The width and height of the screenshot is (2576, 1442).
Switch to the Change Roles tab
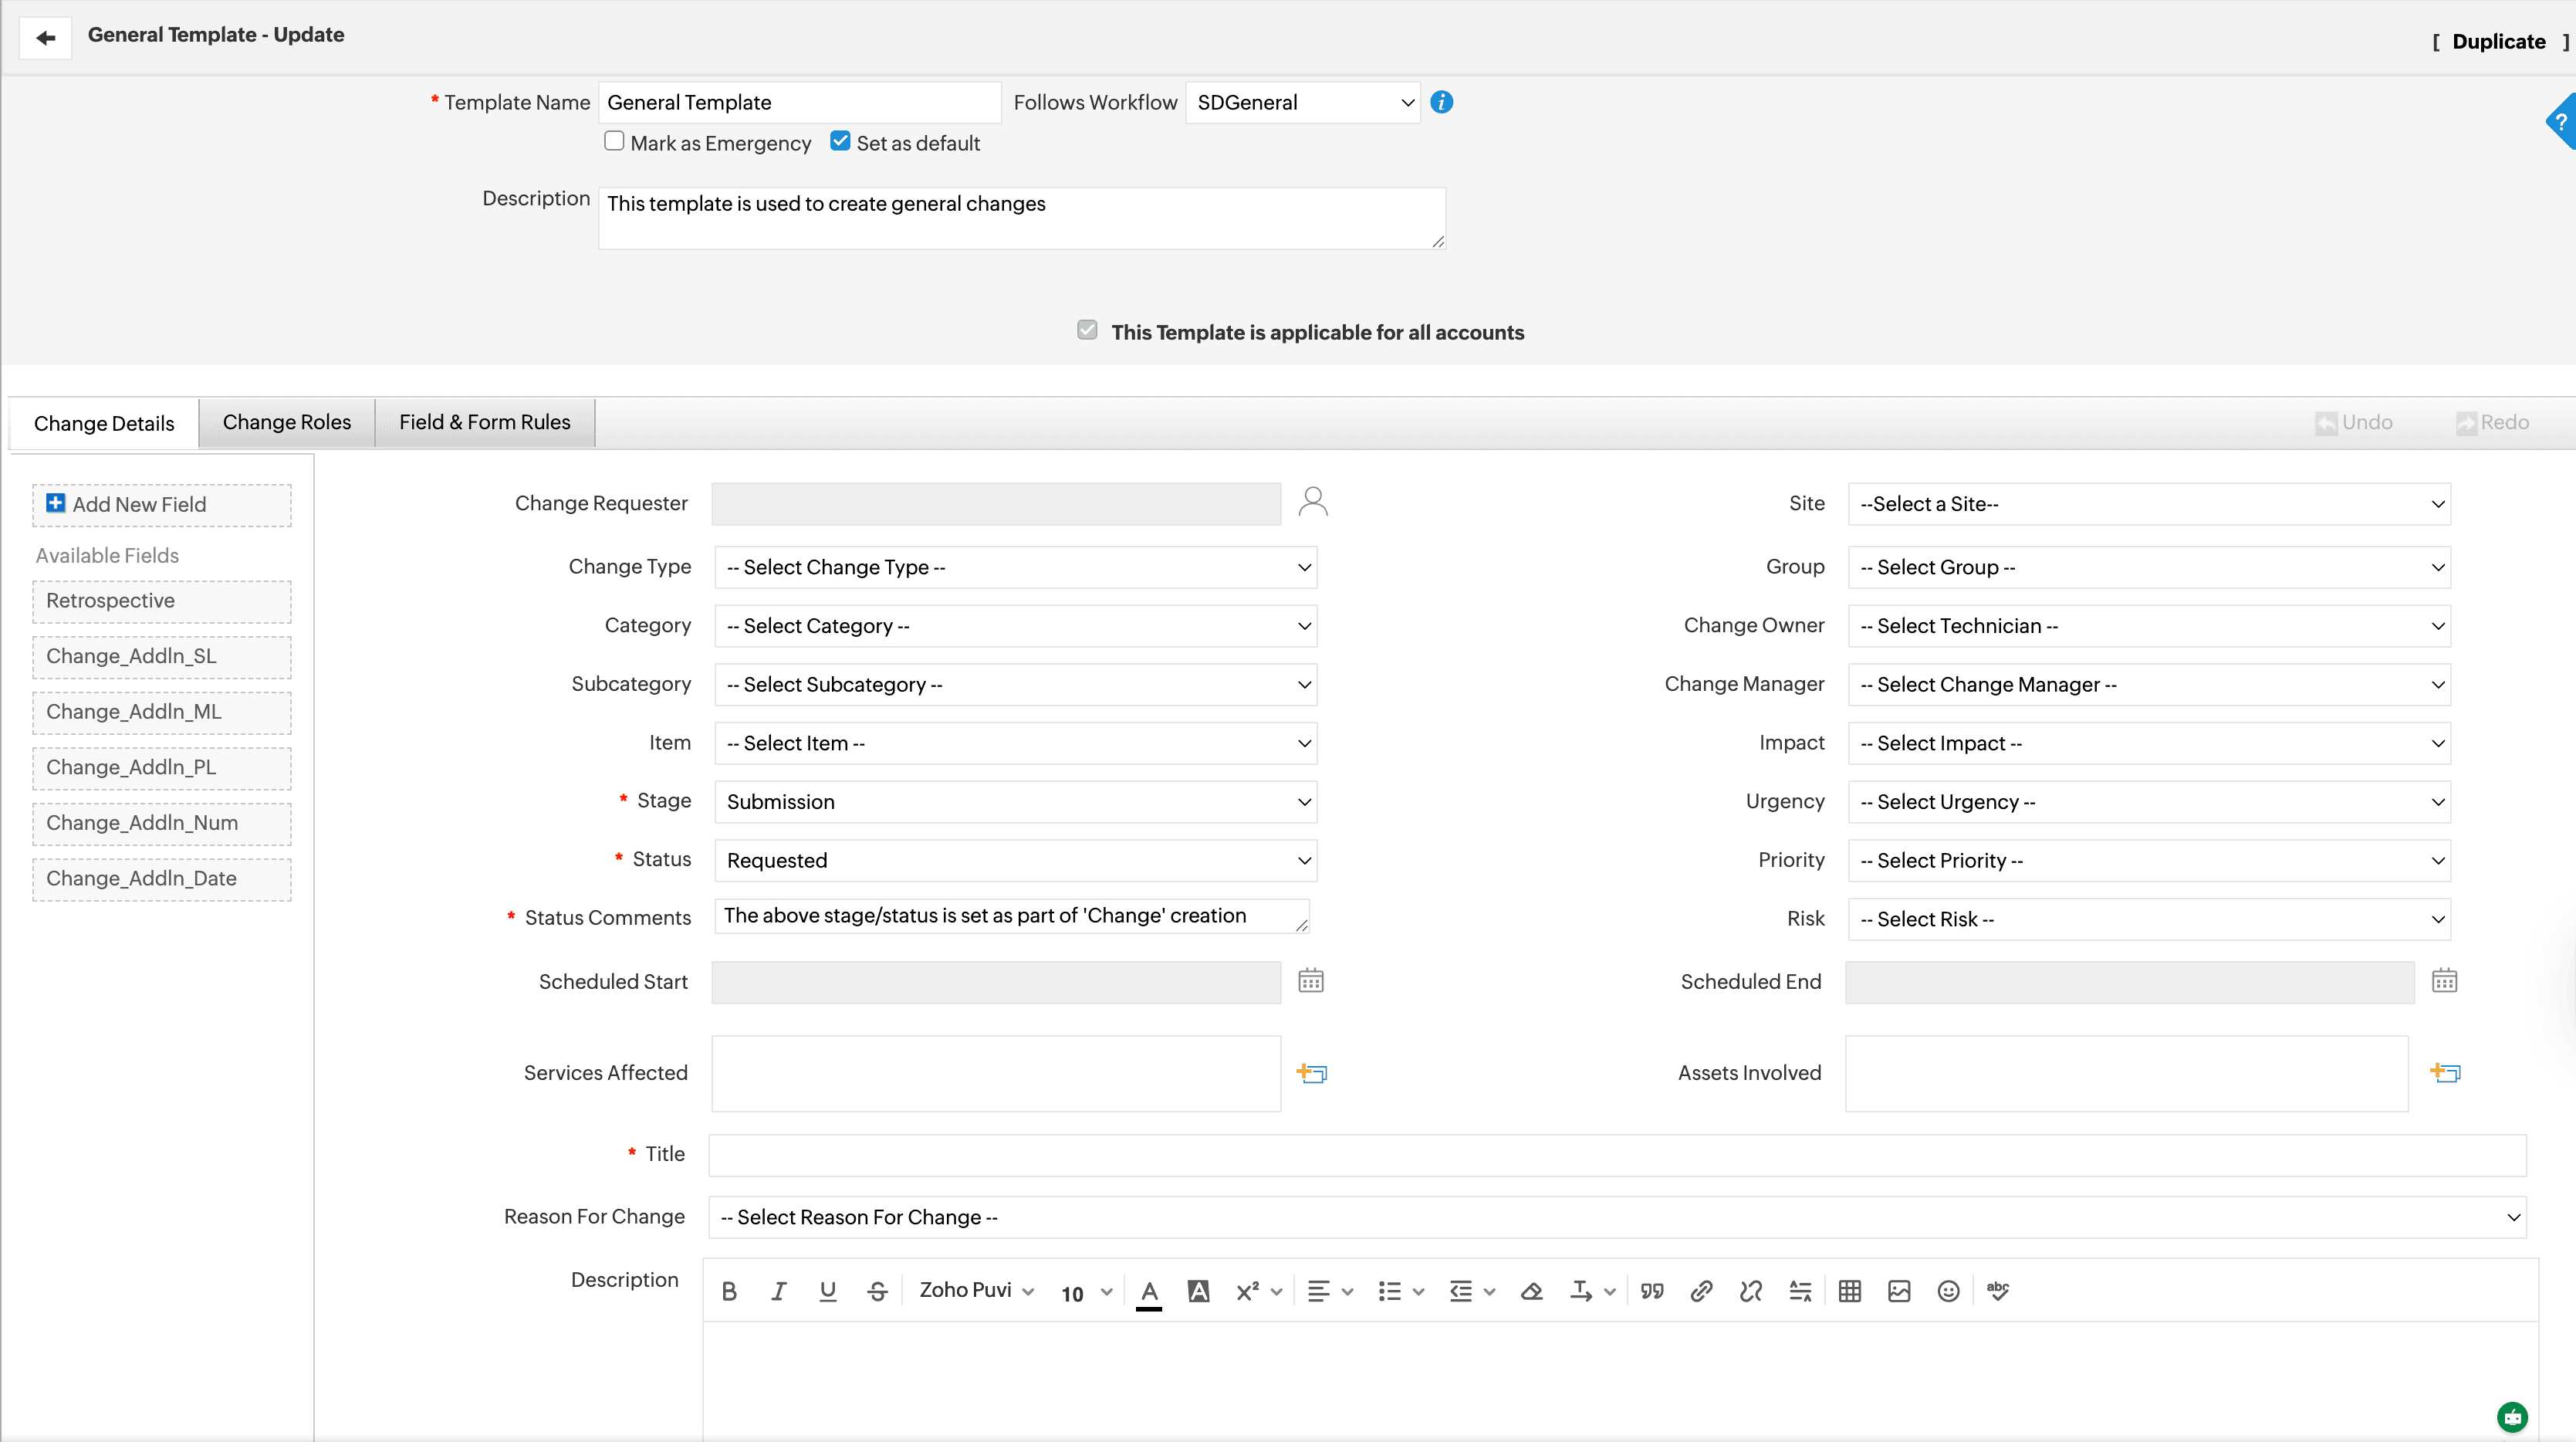[x=287, y=422]
